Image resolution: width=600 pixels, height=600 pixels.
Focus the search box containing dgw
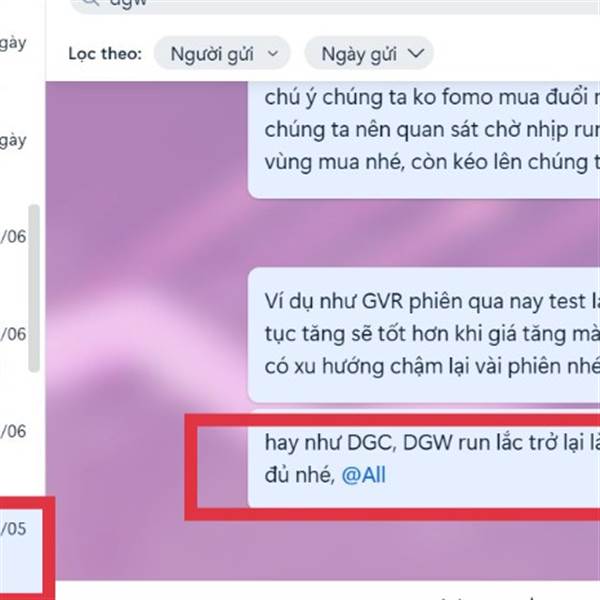336,5
